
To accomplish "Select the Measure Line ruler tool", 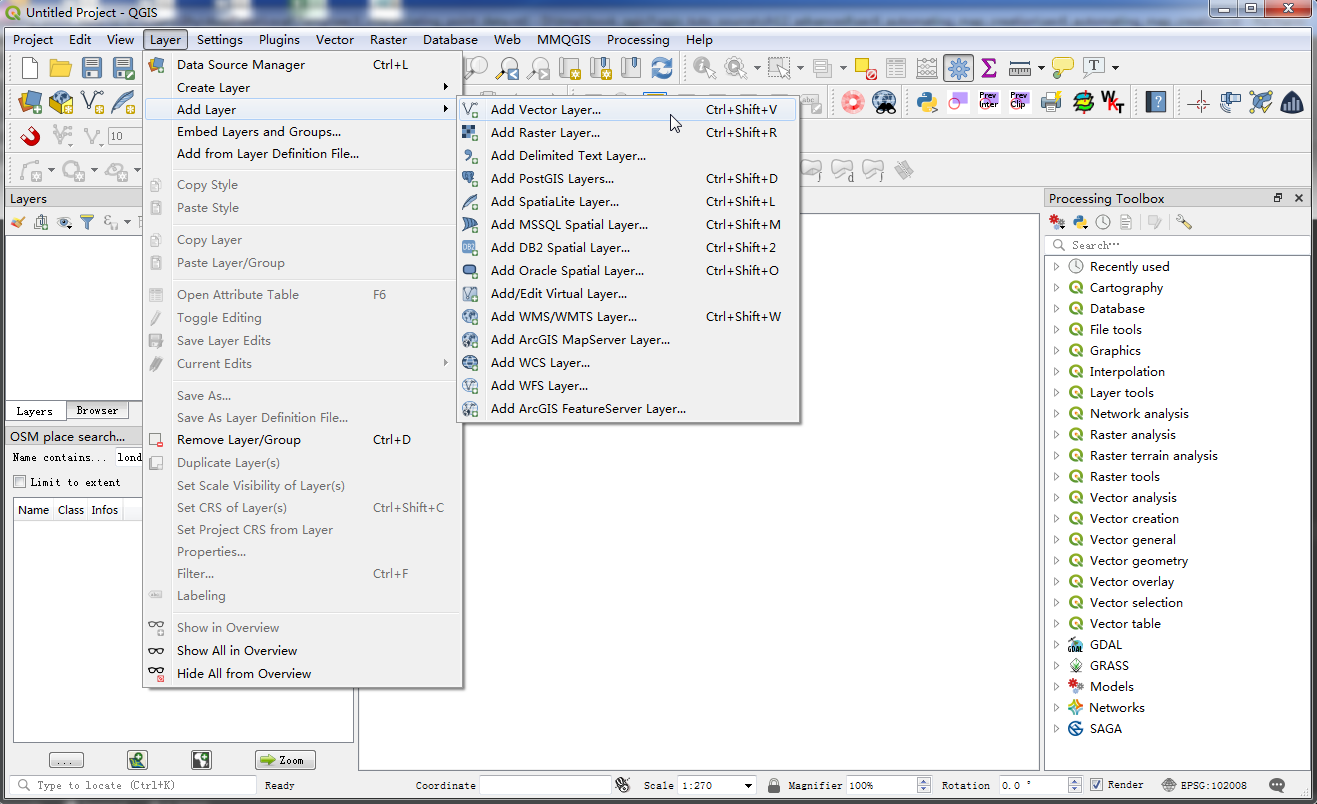I will 1020,68.
